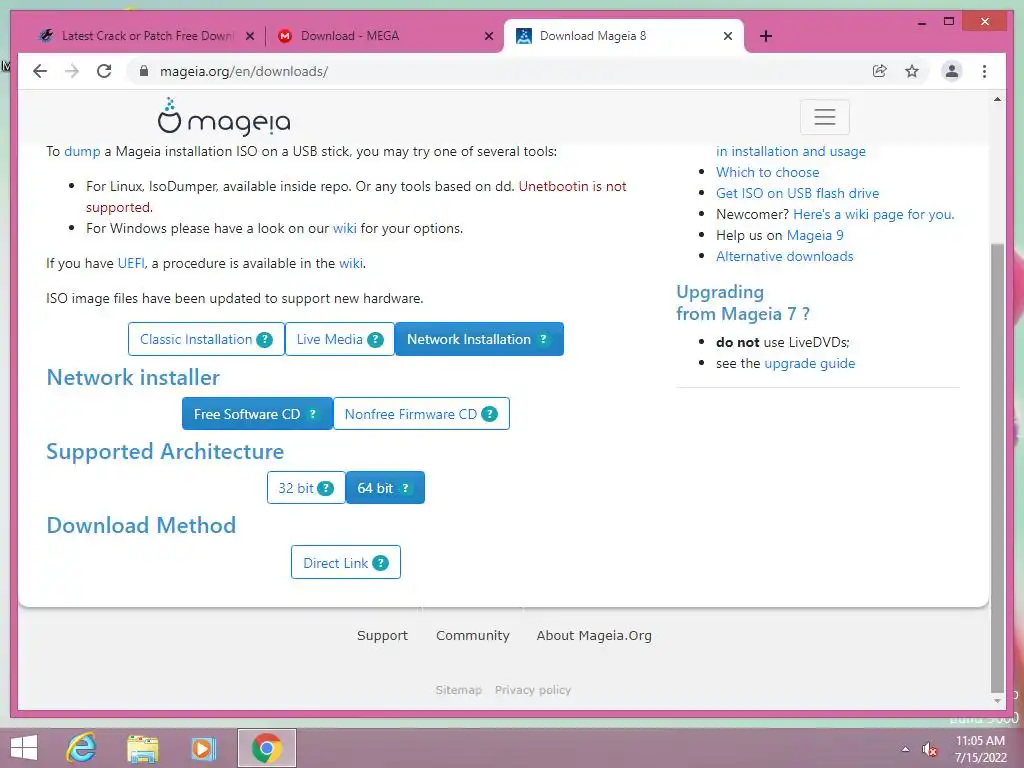The image size is (1024, 768).
Task: Open 'in installation and usage' link
Action: (x=791, y=152)
